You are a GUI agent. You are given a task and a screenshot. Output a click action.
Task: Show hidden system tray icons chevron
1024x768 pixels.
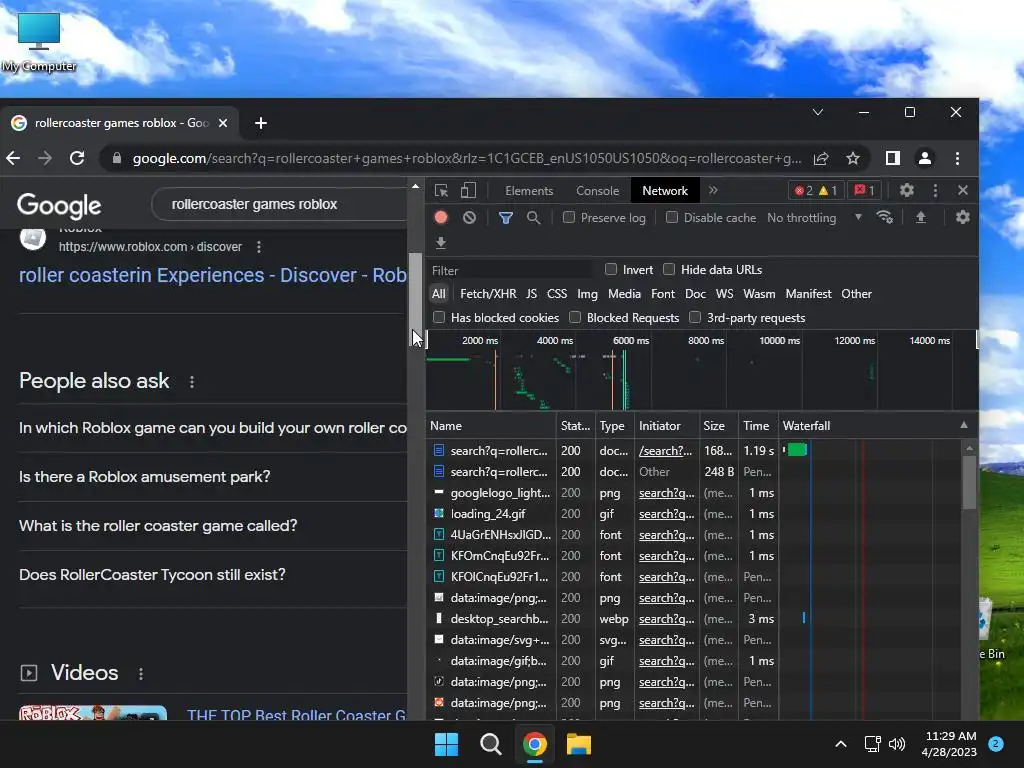click(x=841, y=744)
